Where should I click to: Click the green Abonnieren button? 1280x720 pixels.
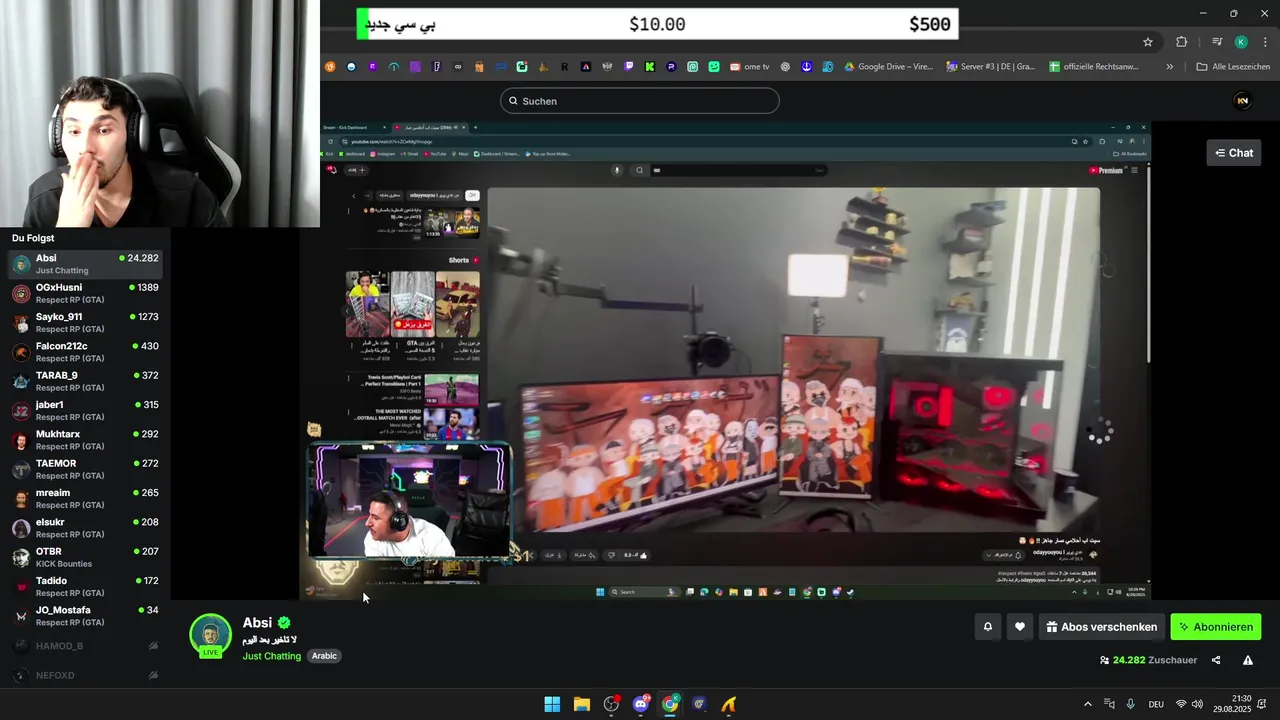pyautogui.click(x=1216, y=627)
